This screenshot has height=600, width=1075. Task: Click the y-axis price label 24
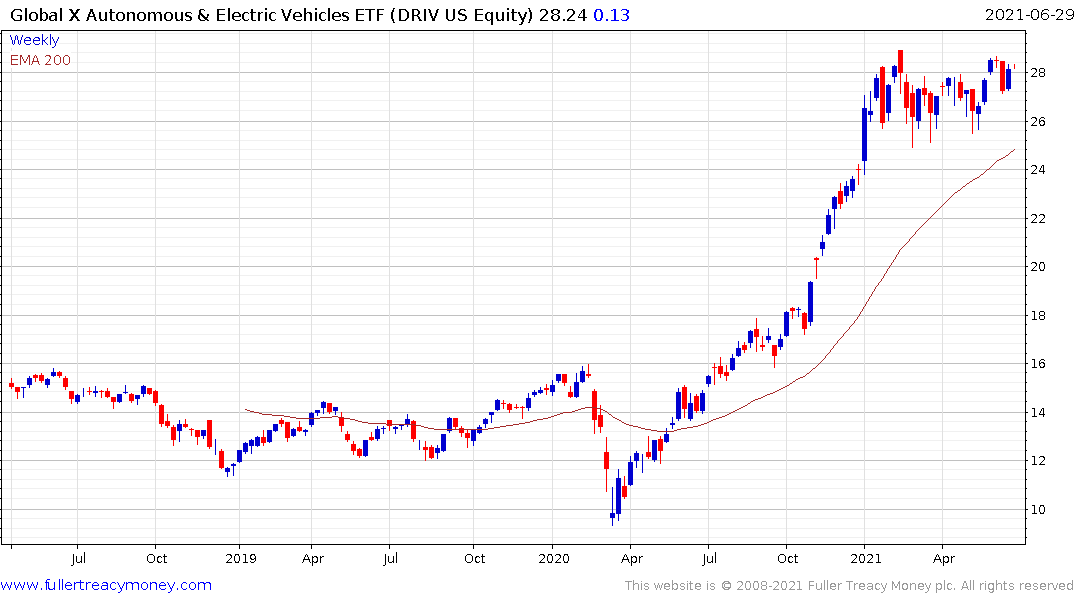point(1038,169)
